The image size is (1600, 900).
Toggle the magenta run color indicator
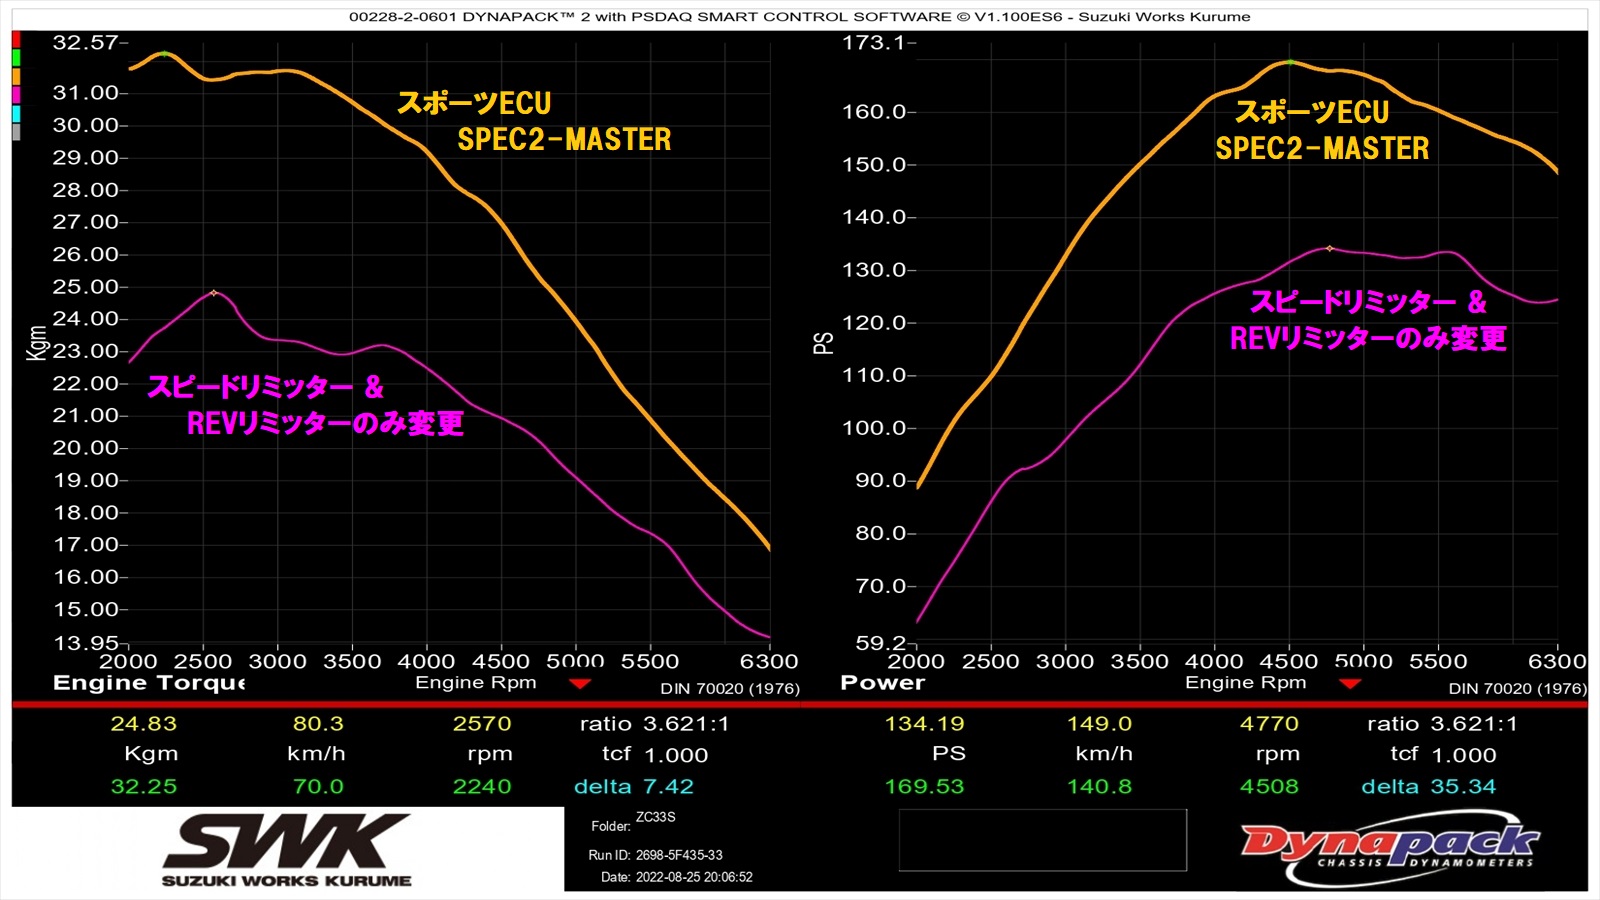(16, 95)
